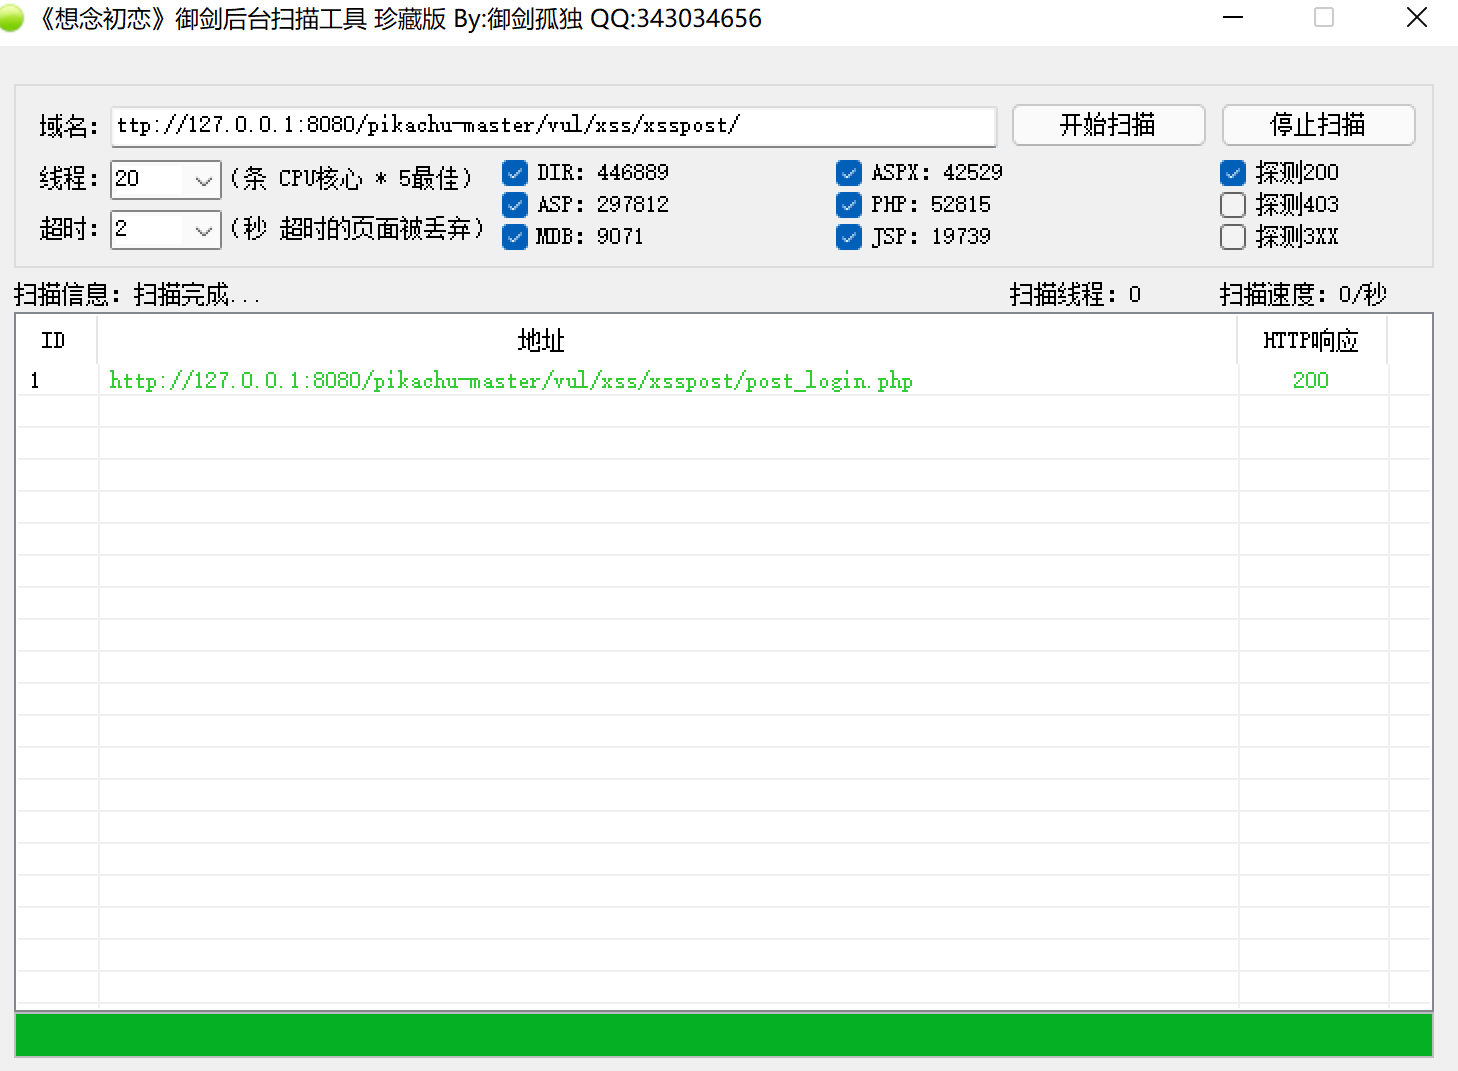Start the scan with 开始扫描 button
This screenshot has width=1458, height=1071.
pyautogui.click(x=1108, y=125)
